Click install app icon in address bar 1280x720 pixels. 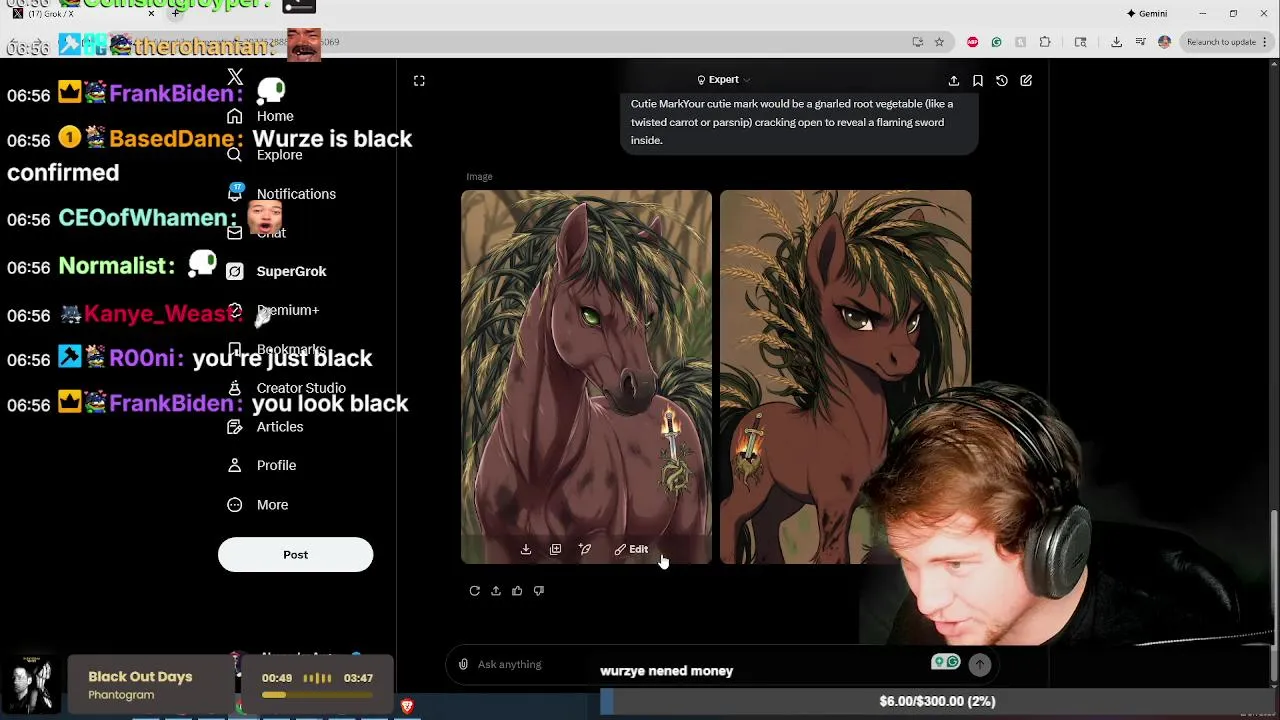tap(918, 42)
